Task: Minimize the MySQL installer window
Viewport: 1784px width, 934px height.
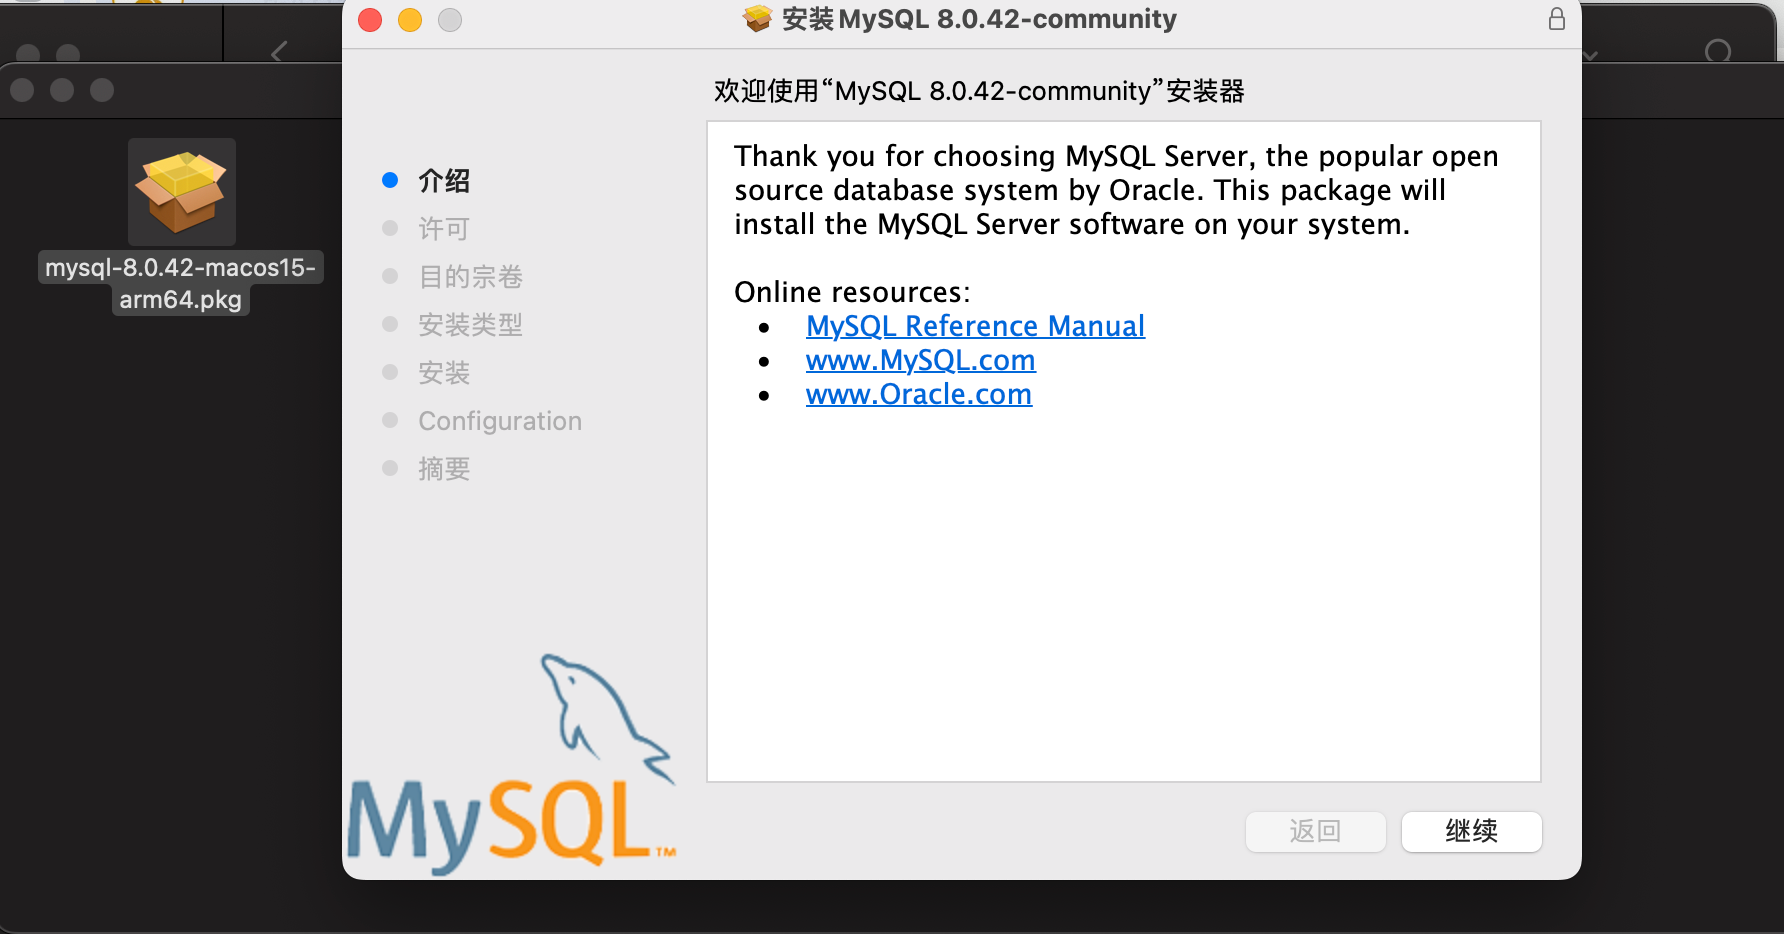Action: [x=410, y=20]
